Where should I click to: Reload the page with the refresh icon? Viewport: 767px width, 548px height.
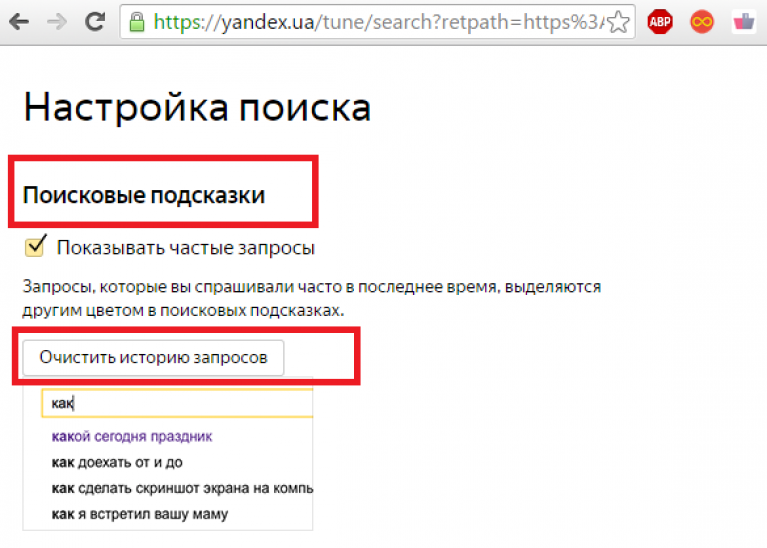click(x=95, y=21)
